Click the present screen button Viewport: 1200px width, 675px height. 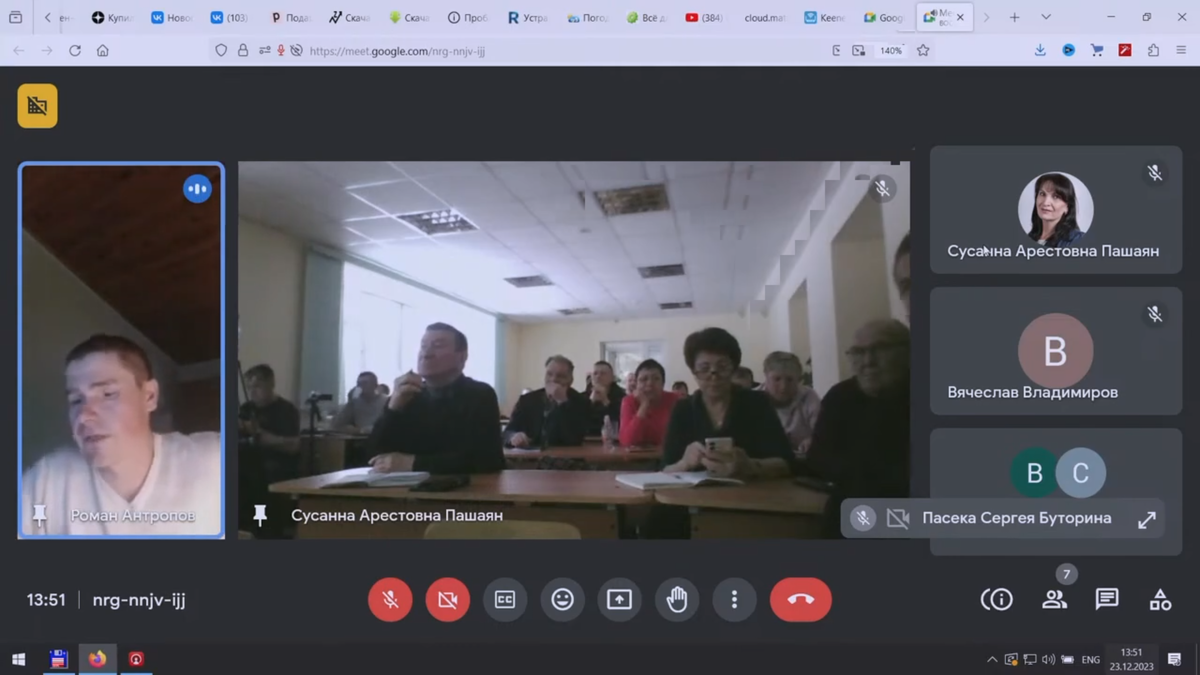pyautogui.click(x=619, y=600)
